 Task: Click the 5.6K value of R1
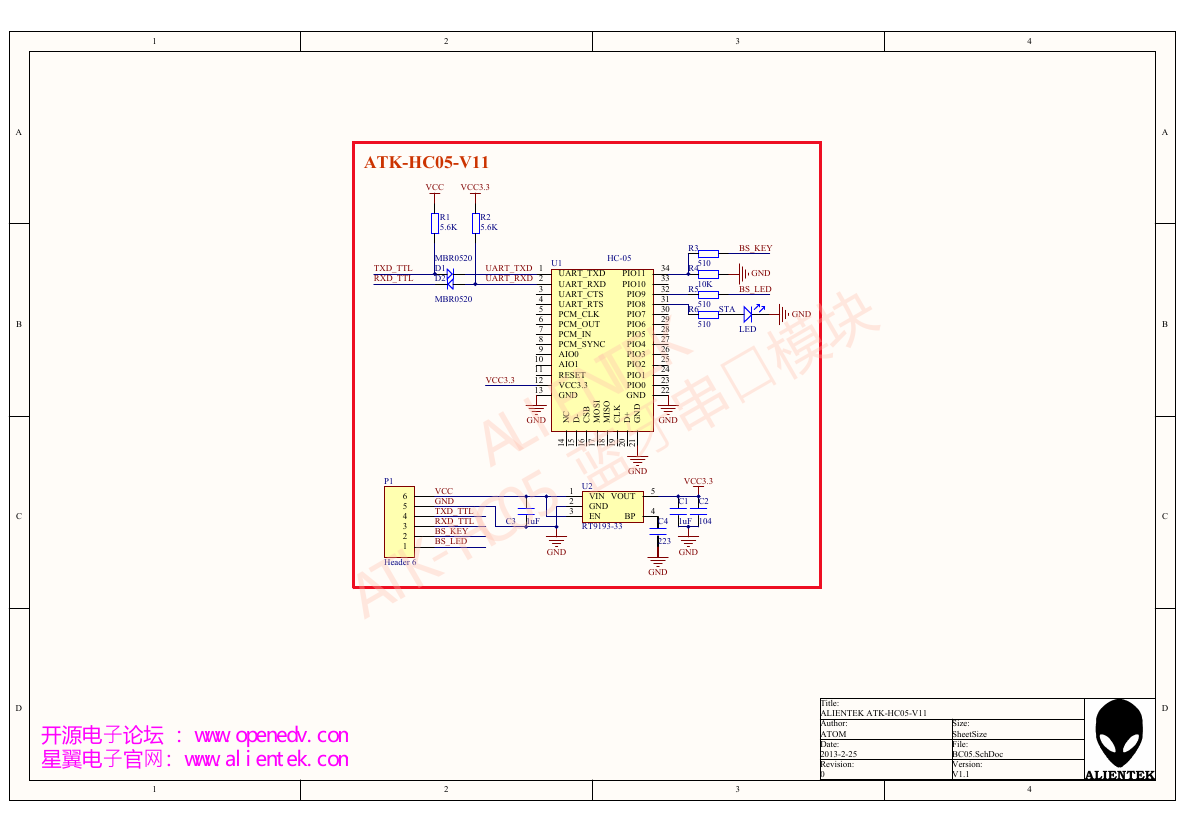pyautogui.click(x=449, y=227)
